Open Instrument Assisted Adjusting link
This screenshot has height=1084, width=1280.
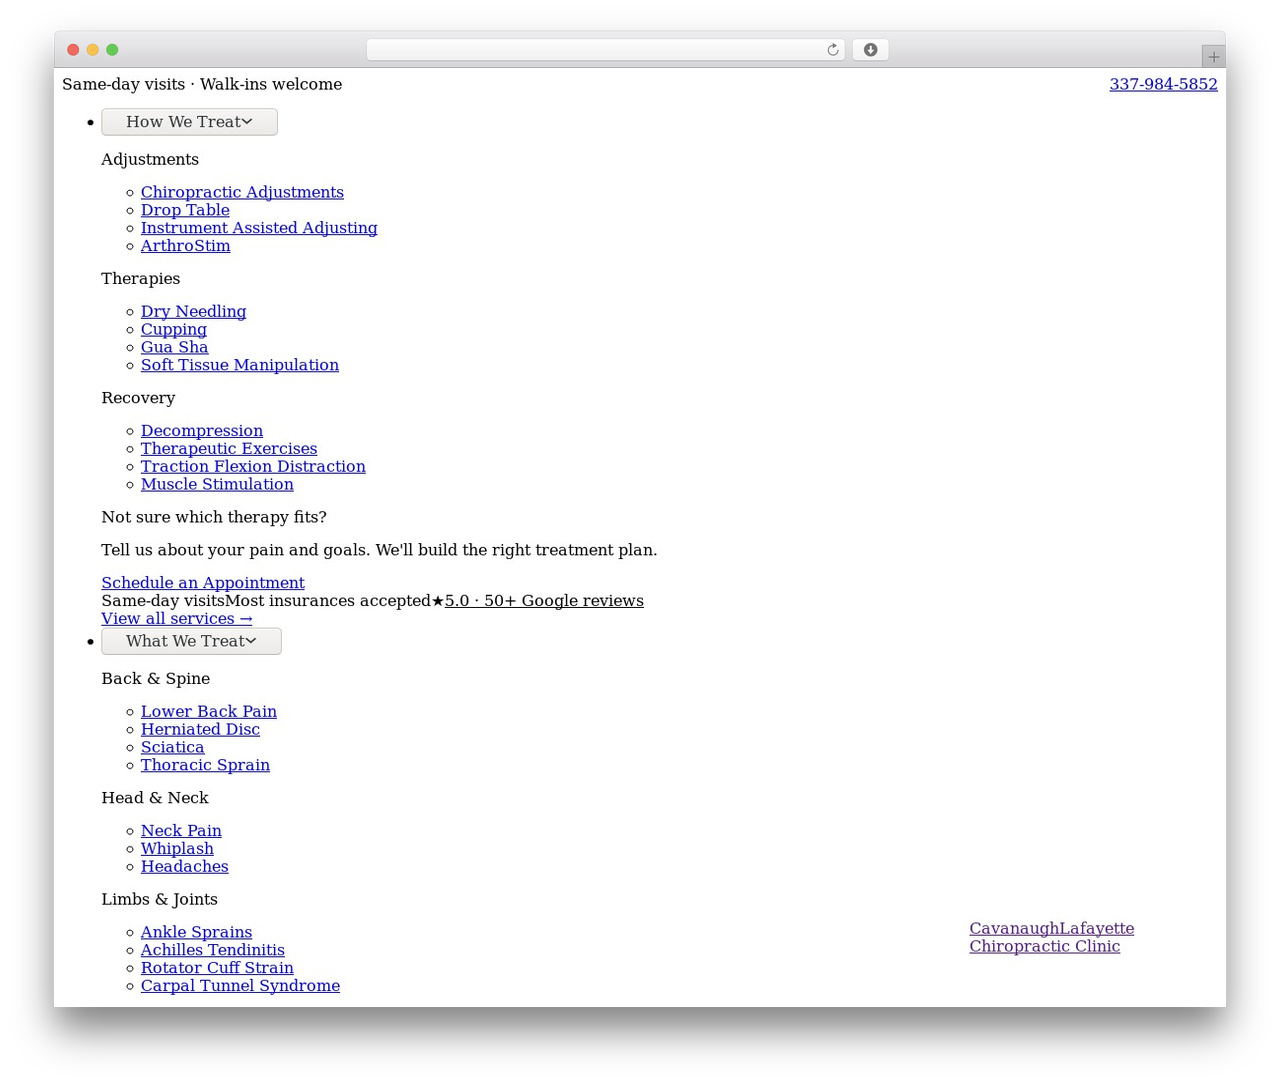[x=259, y=228]
